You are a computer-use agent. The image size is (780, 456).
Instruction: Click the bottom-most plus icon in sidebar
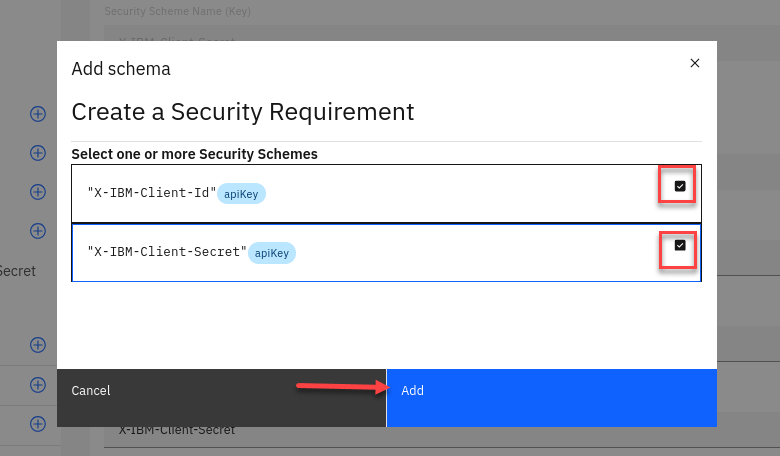click(38, 423)
